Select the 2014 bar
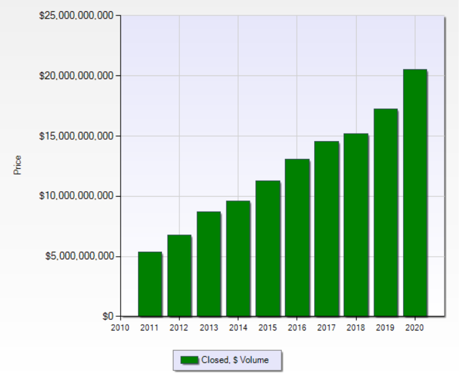The width and height of the screenshot is (460, 383). 238,259
